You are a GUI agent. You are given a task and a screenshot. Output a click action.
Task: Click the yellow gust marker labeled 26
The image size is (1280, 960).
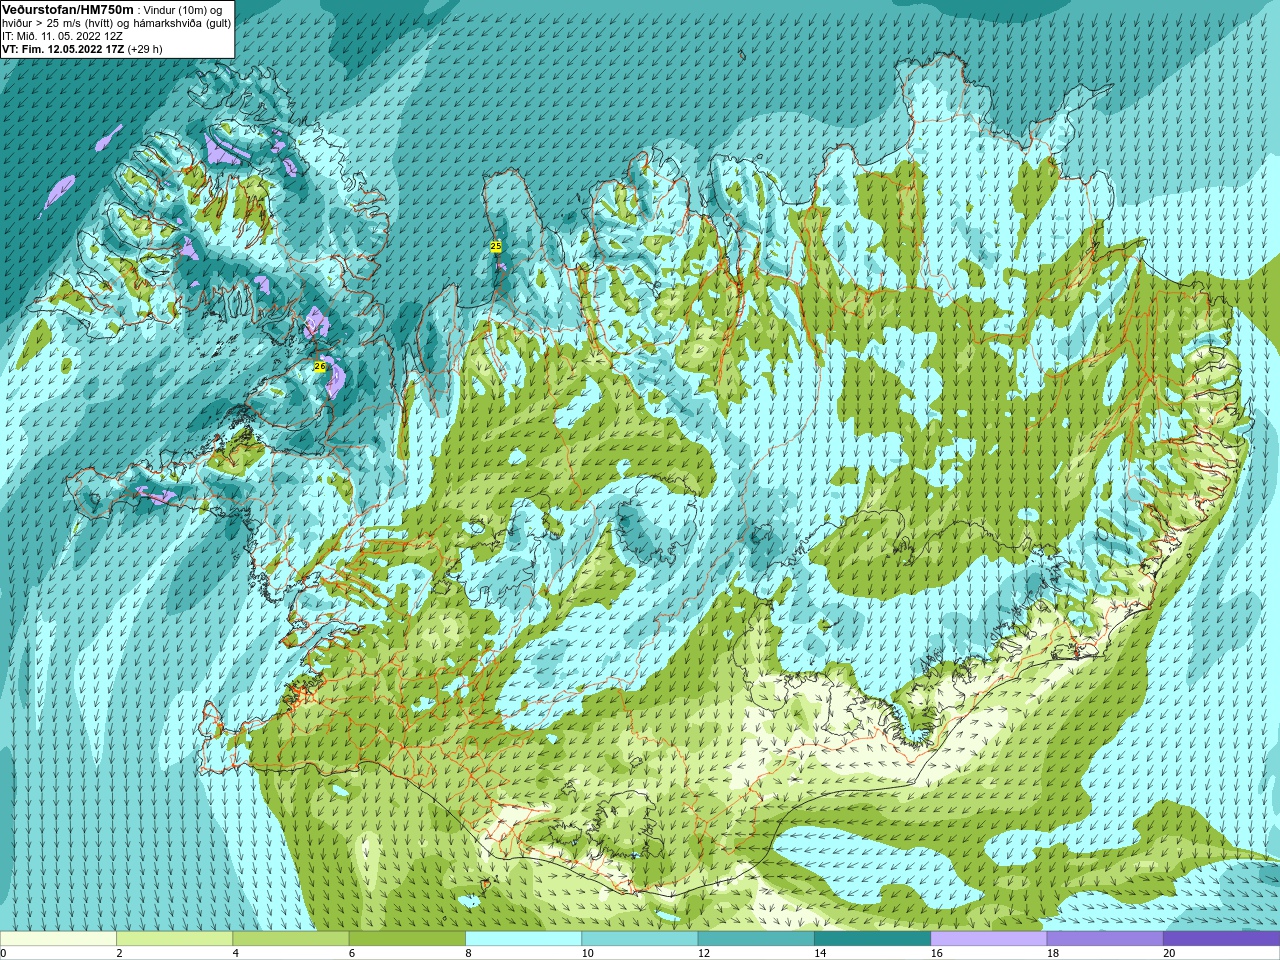tap(320, 367)
